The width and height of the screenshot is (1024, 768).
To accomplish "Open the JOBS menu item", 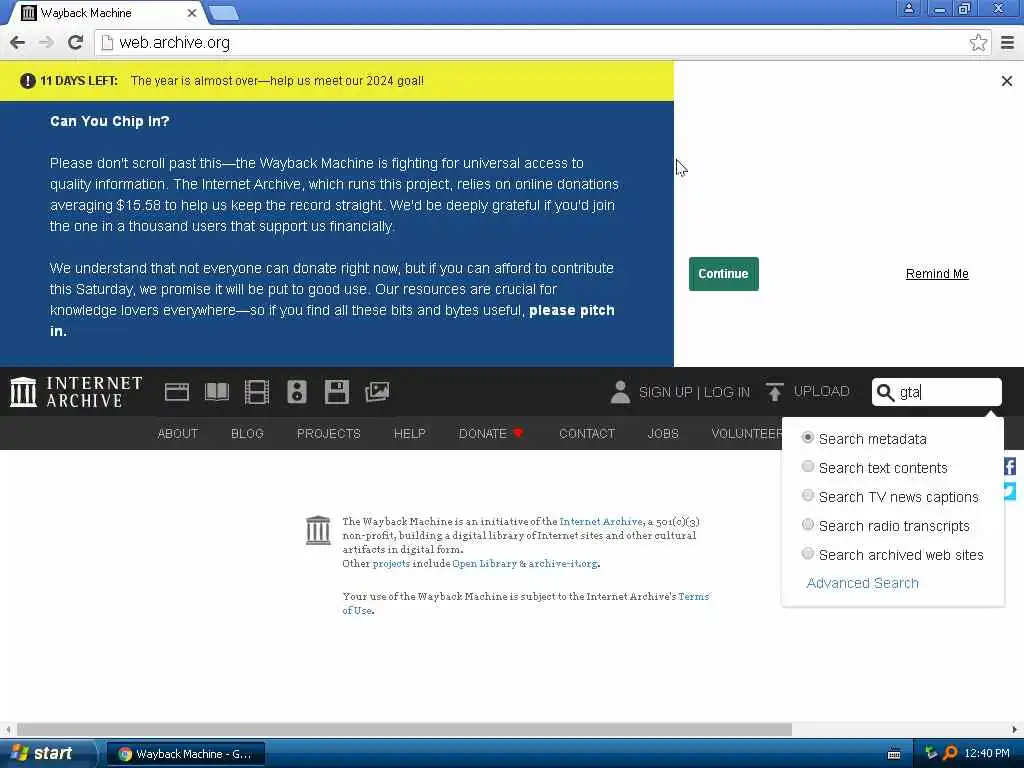I will point(663,434).
